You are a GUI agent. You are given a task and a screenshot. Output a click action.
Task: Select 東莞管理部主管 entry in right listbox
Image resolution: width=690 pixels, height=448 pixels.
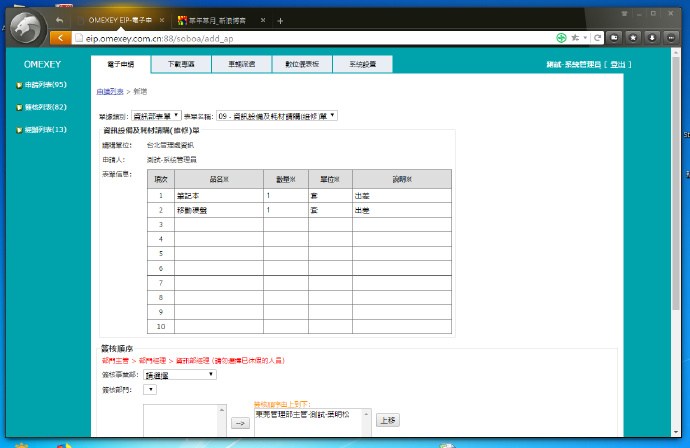pyautogui.click(x=302, y=415)
